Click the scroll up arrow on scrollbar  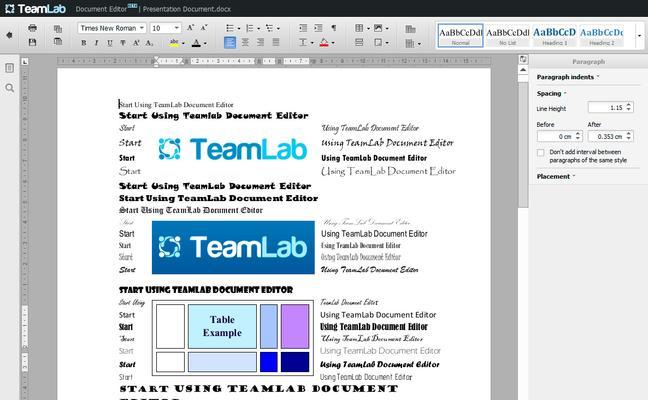pos(523,70)
